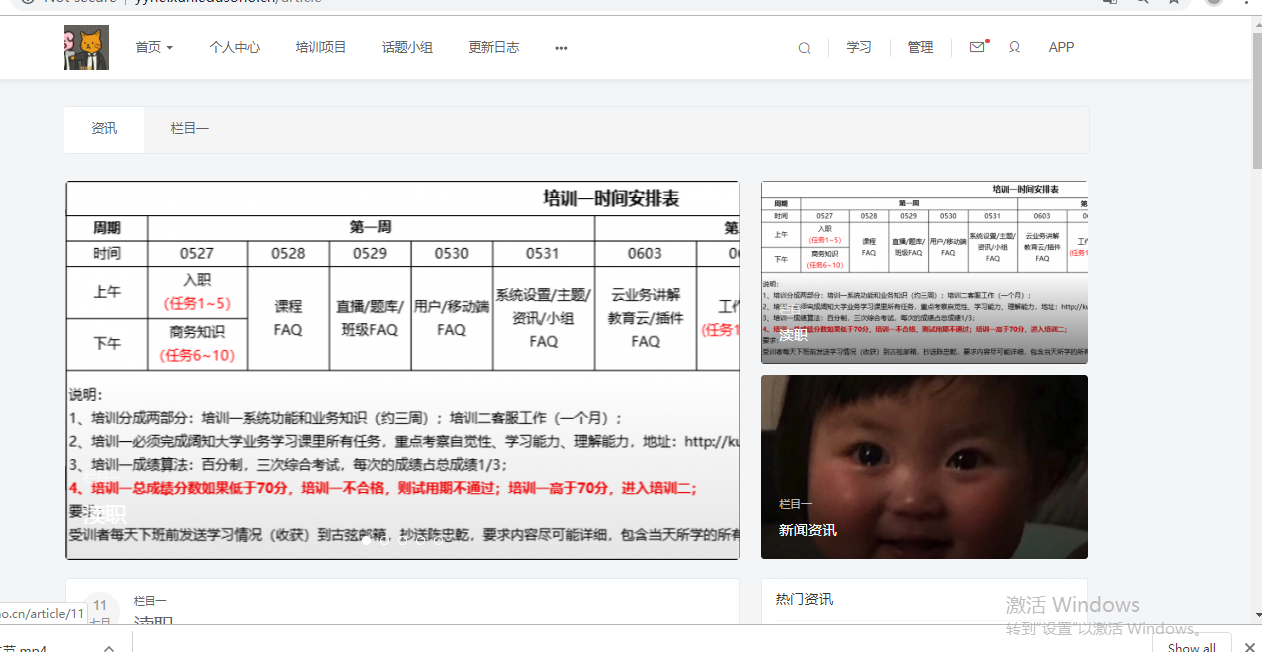Open the search magnifier icon in header
This screenshot has width=1262, height=652.
pyautogui.click(x=804, y=48)
